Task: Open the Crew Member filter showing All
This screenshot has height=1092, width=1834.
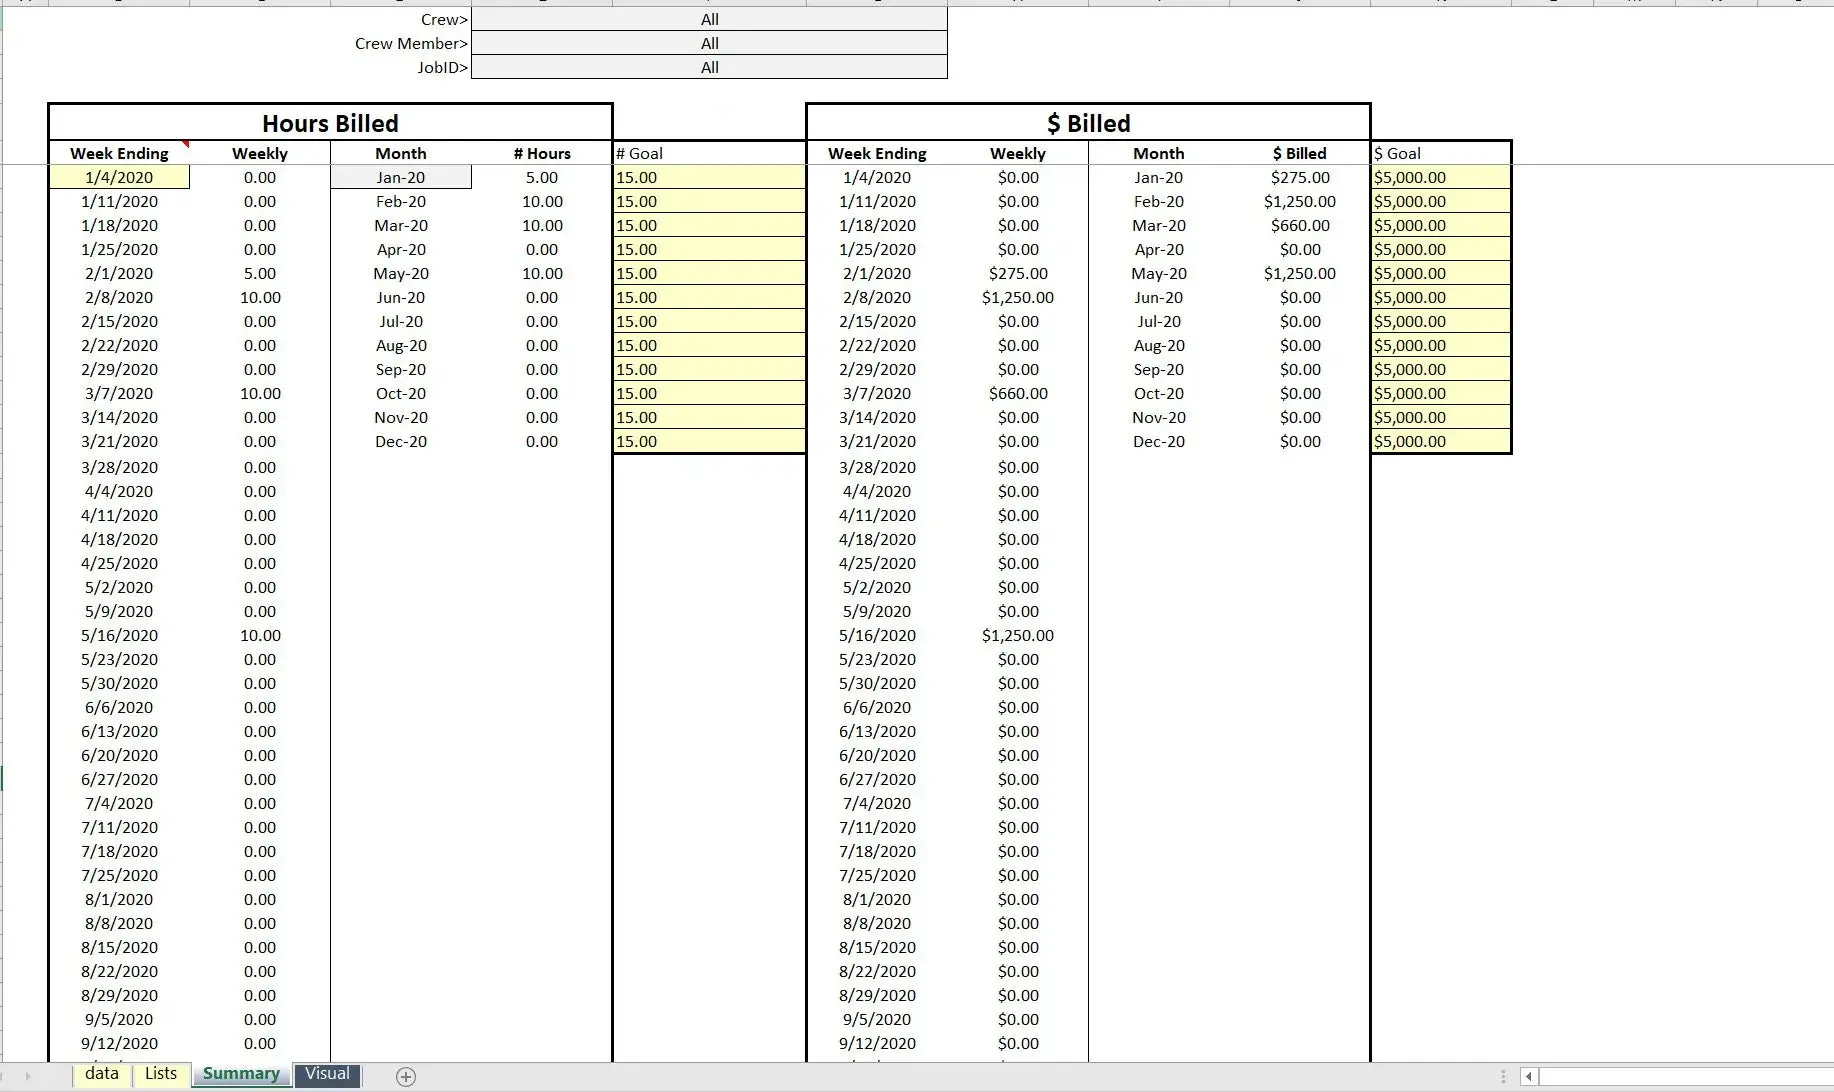Action: [709, 43]
